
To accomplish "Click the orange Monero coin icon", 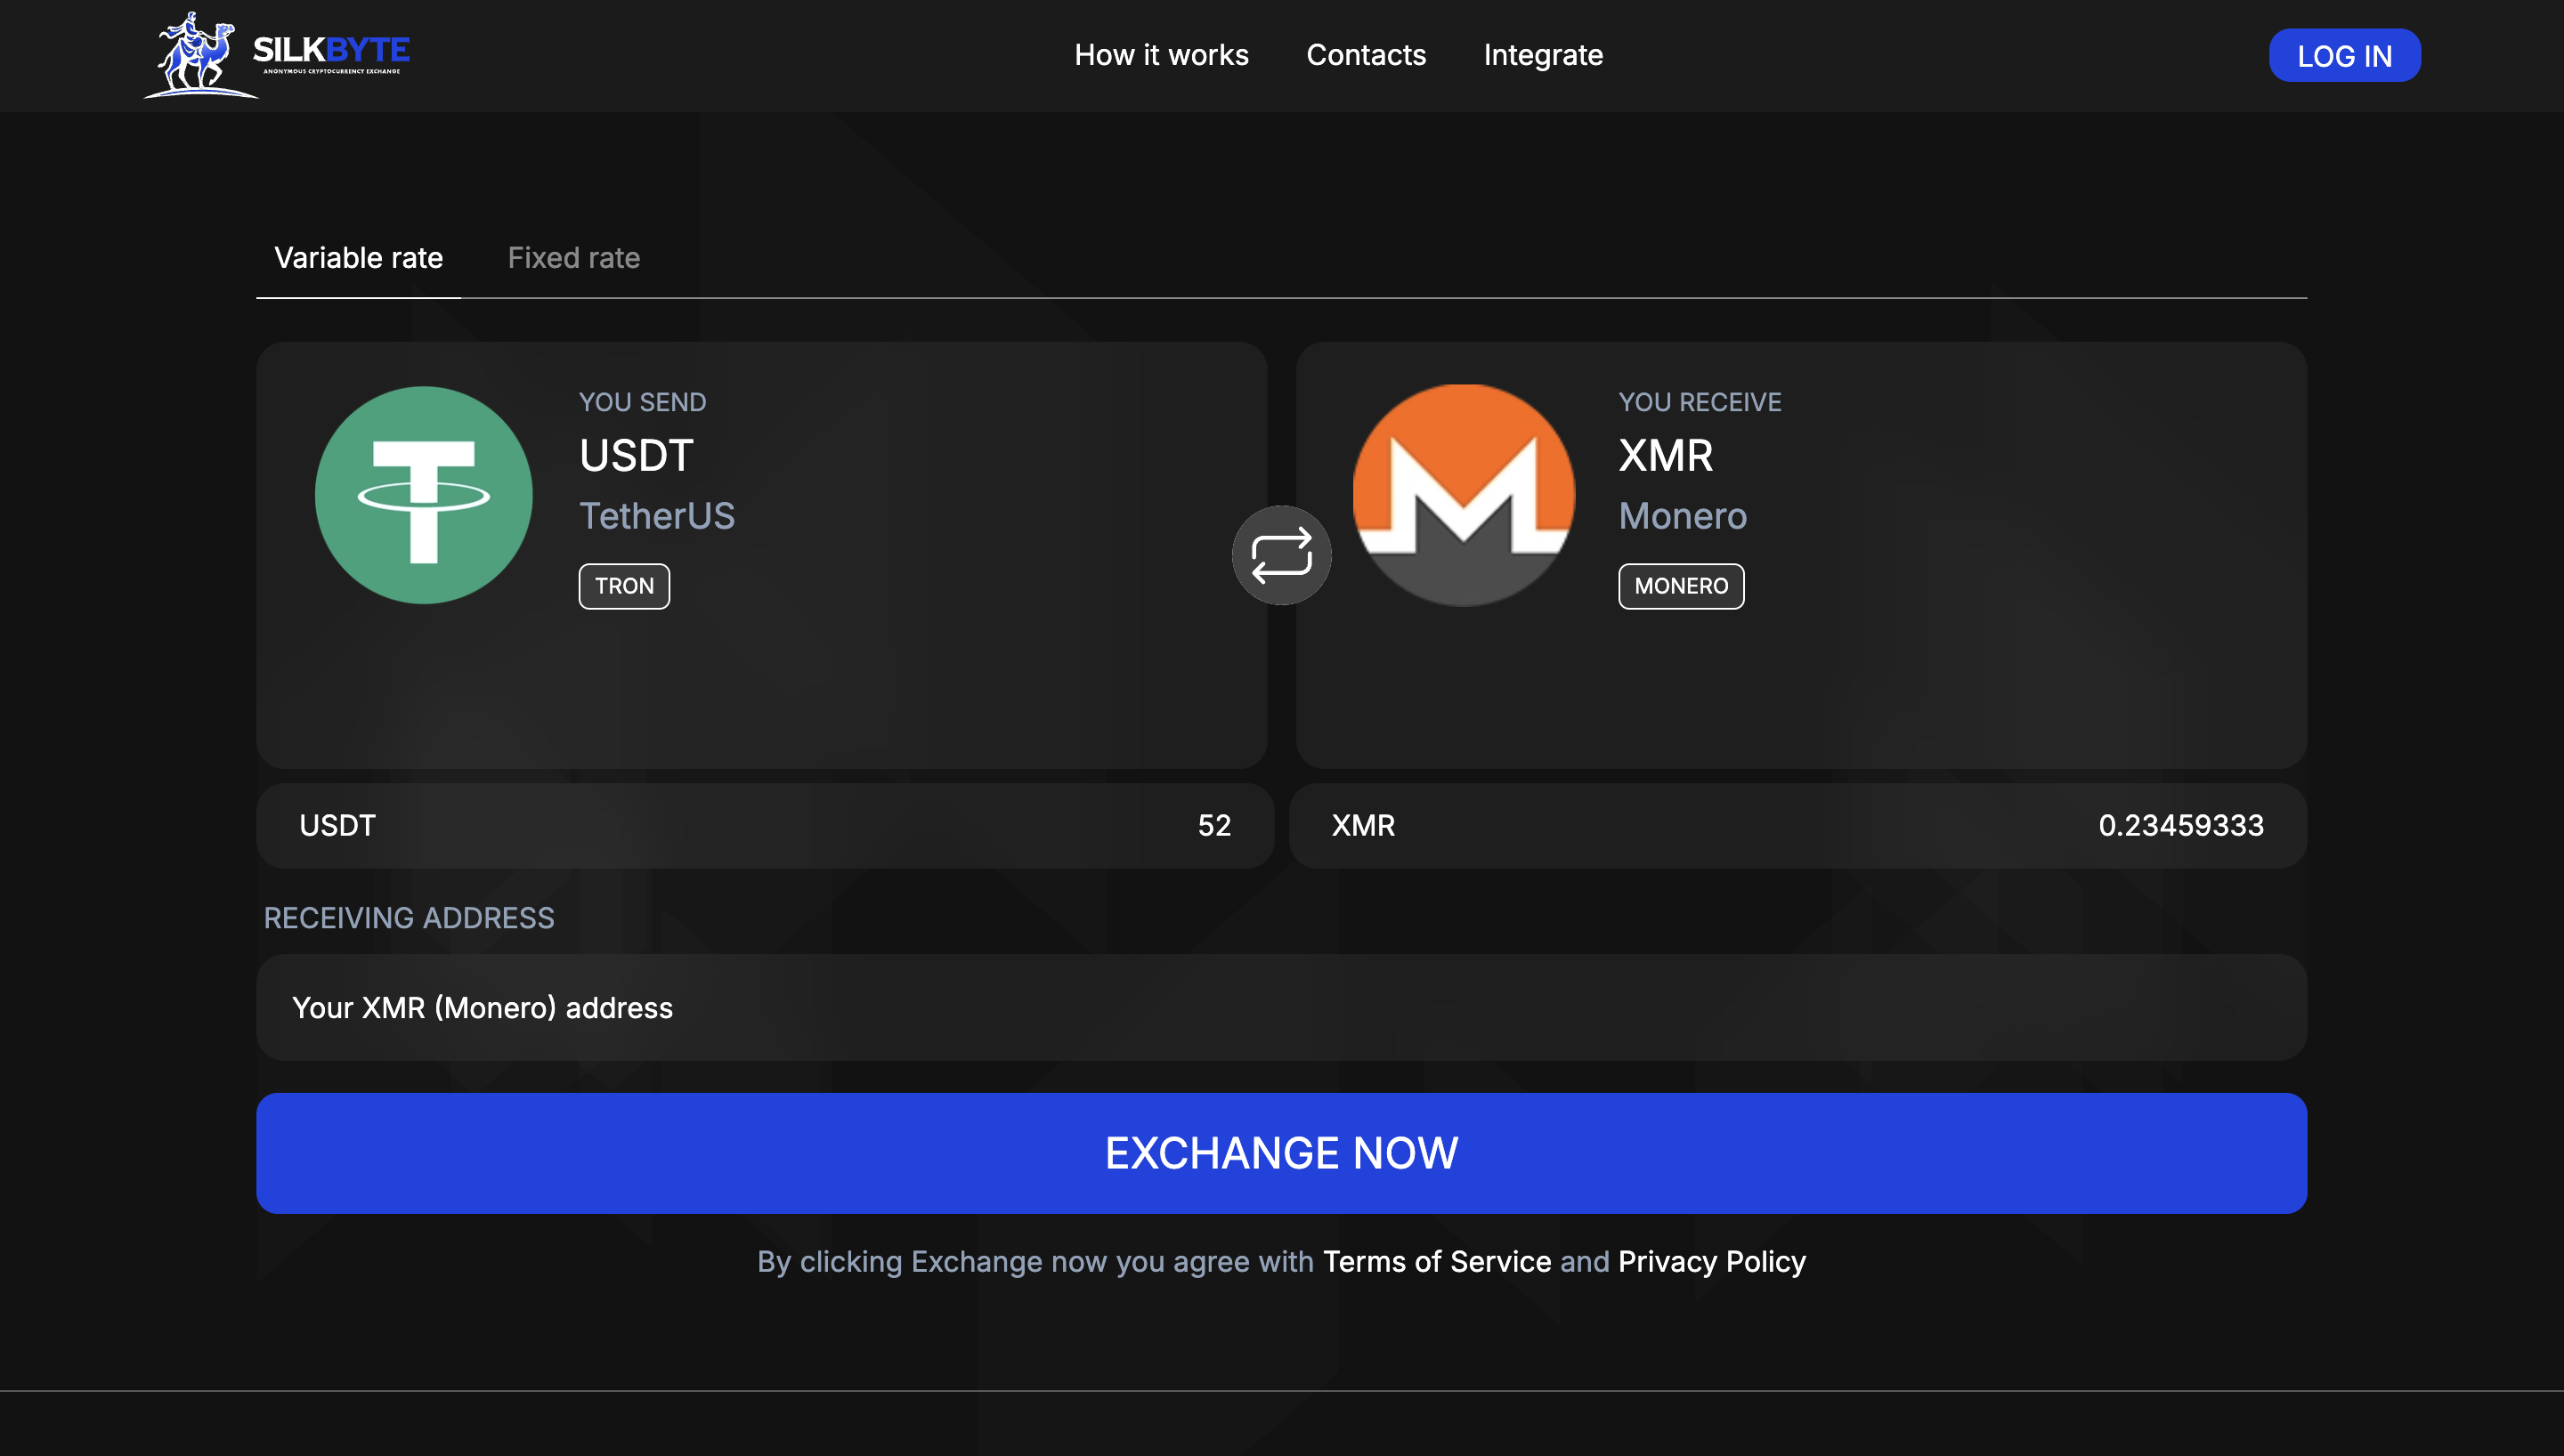I will coord(1464,495).
